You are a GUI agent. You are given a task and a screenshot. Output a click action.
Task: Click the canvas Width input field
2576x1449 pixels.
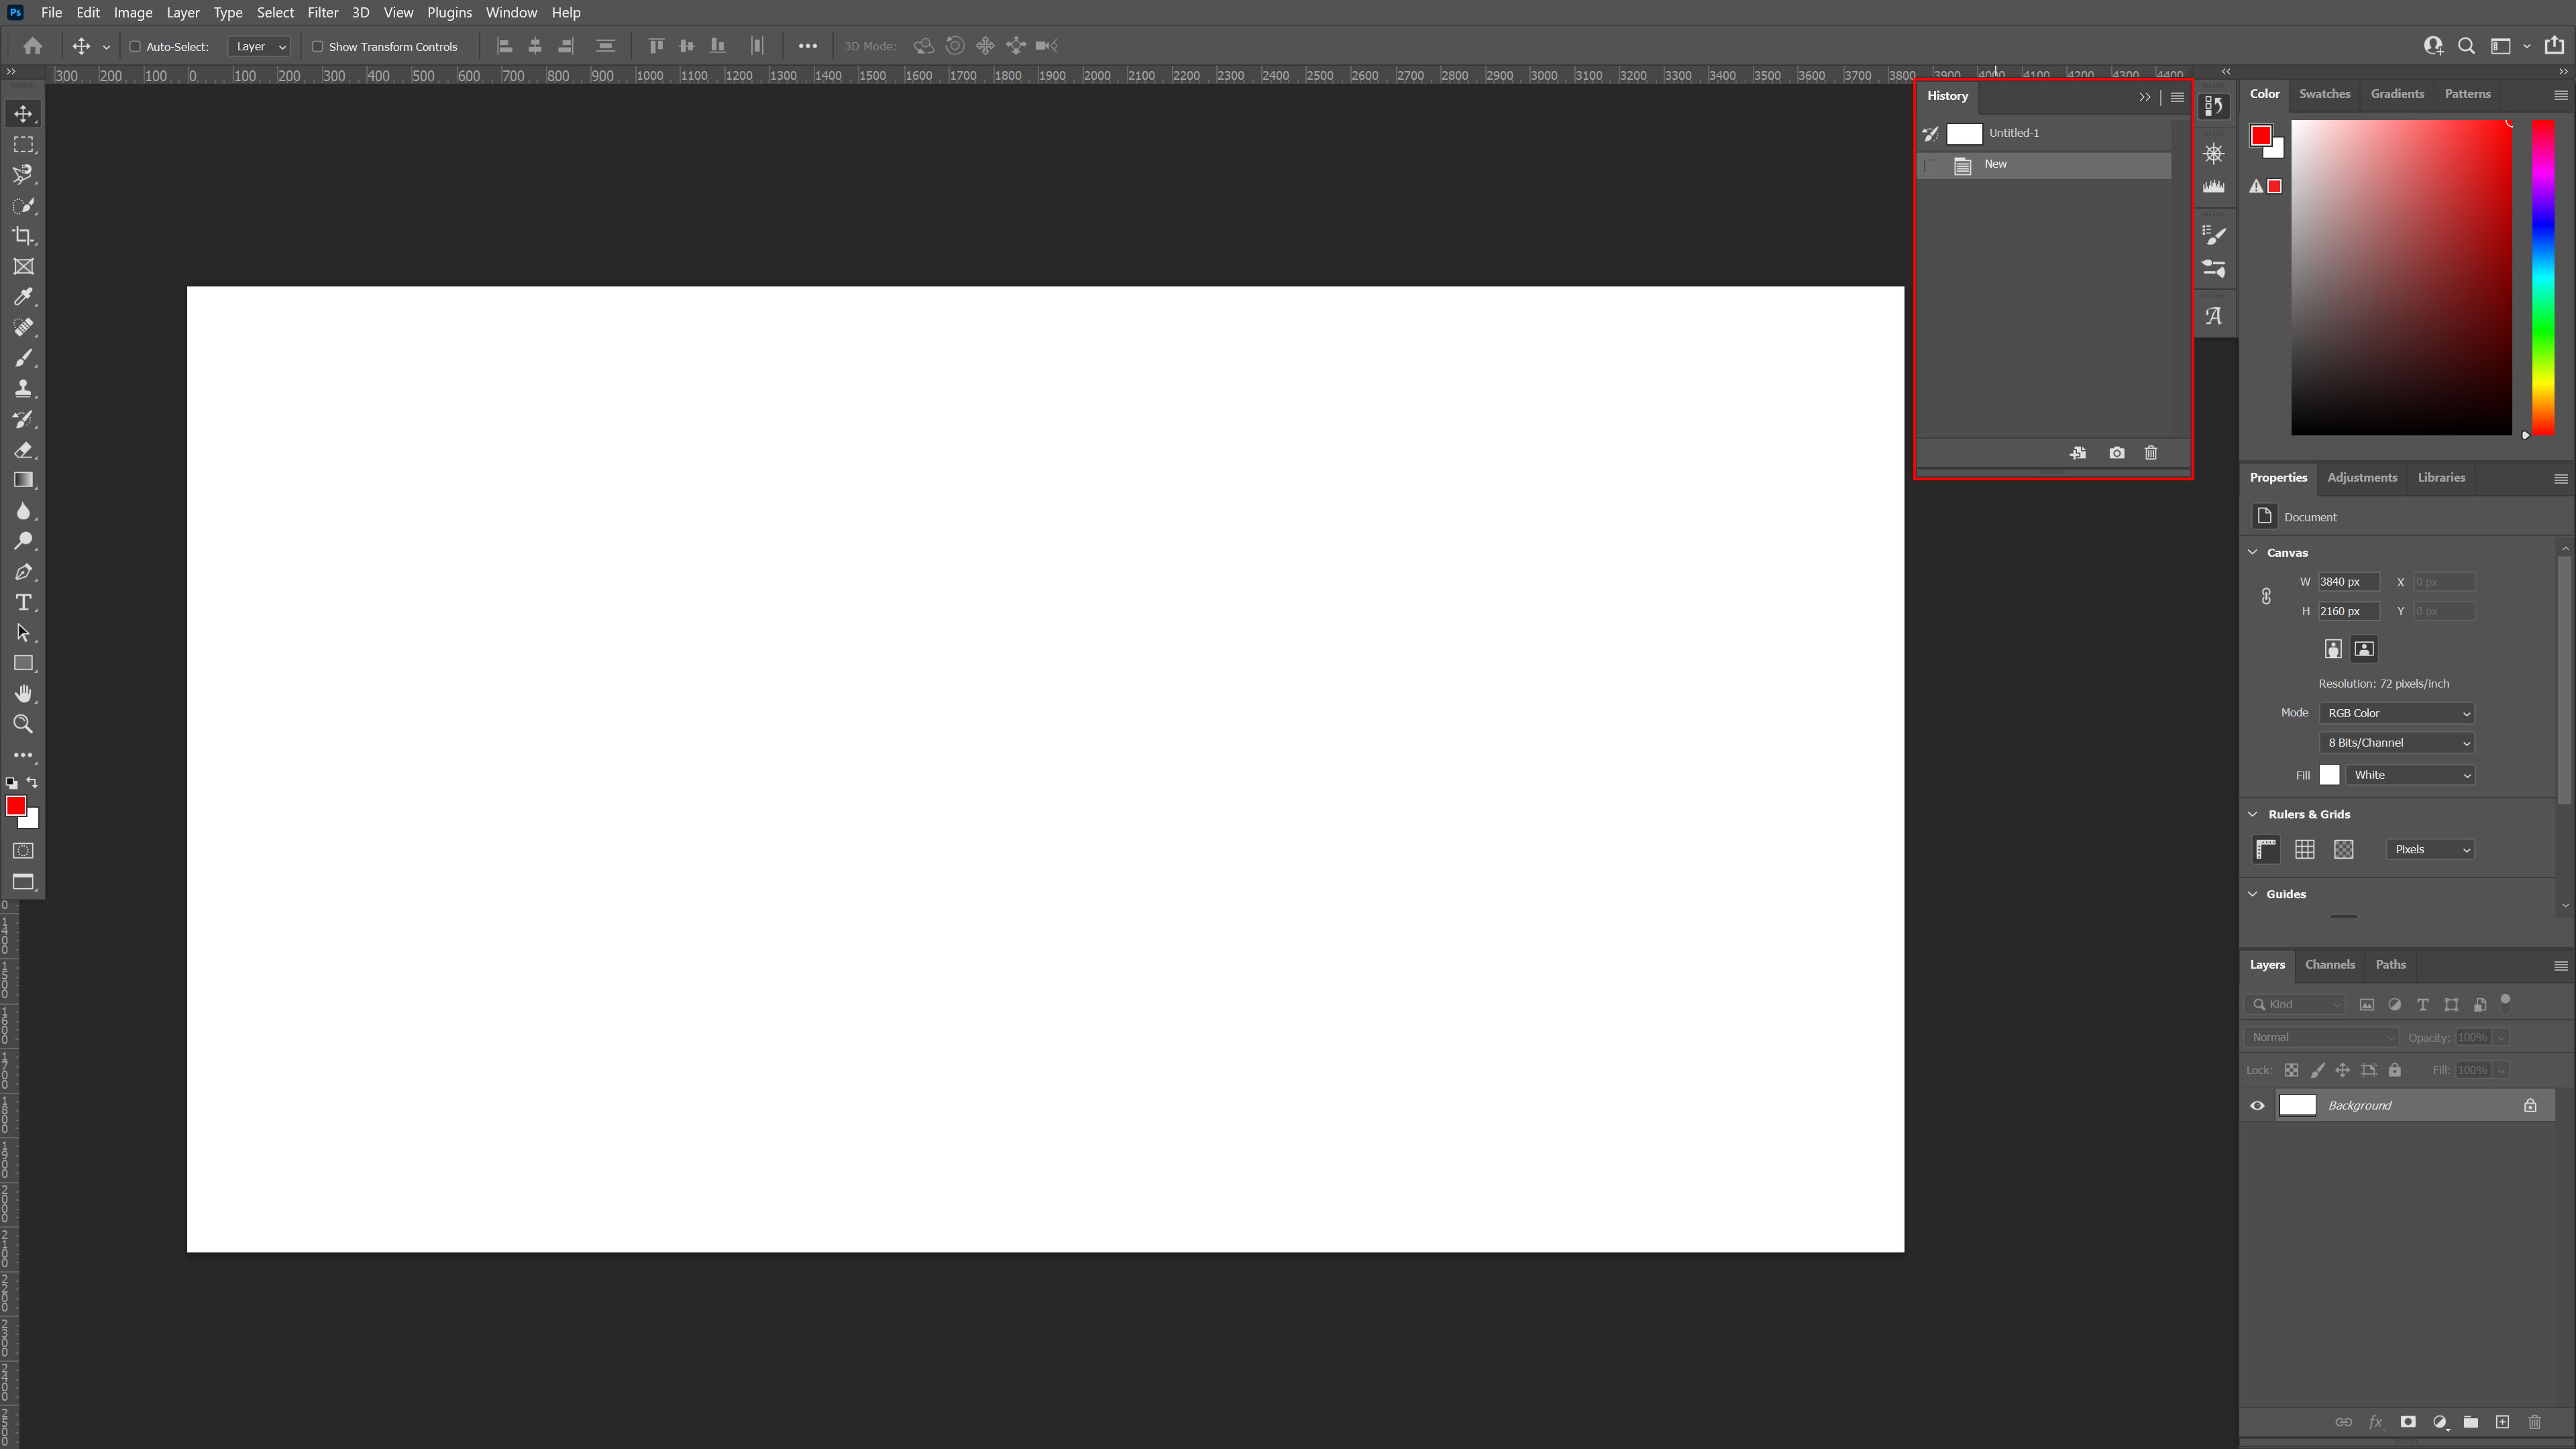2348,582
